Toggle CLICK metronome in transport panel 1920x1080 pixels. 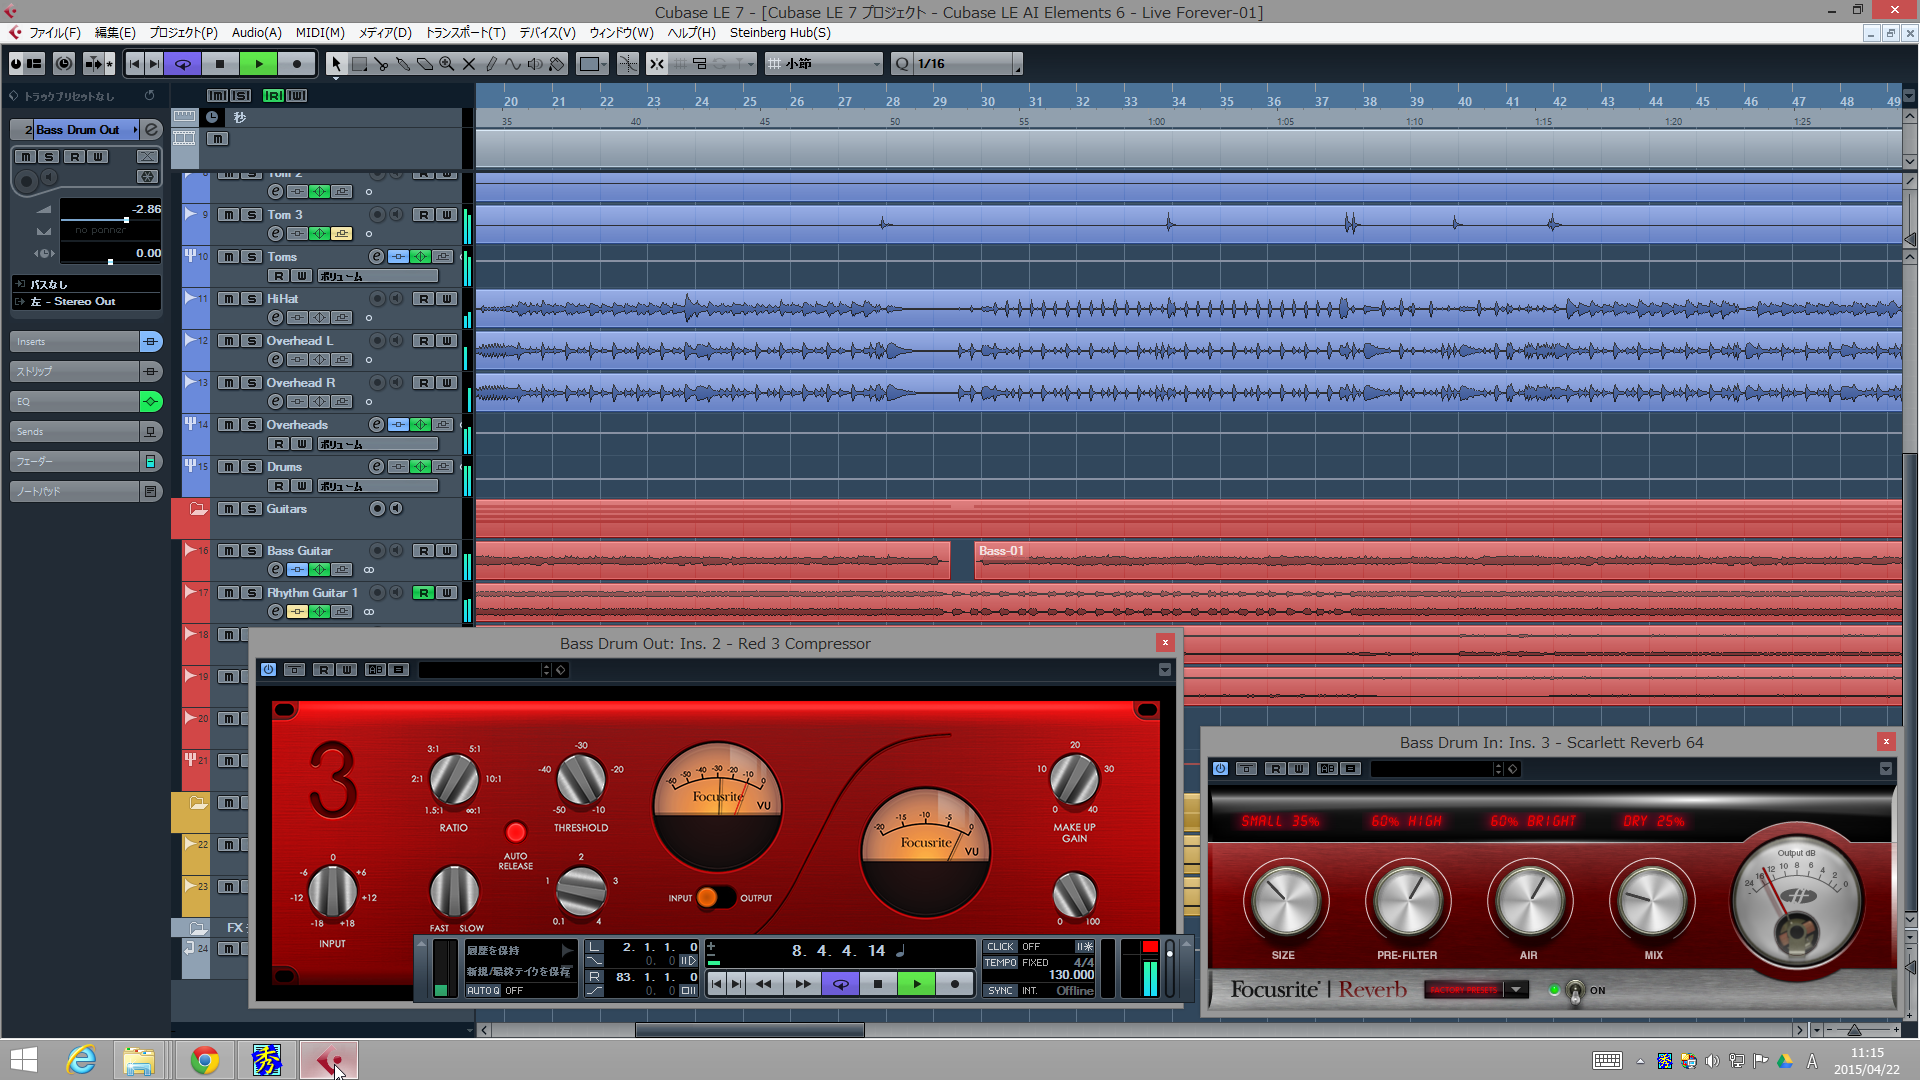pos(1000,946)
